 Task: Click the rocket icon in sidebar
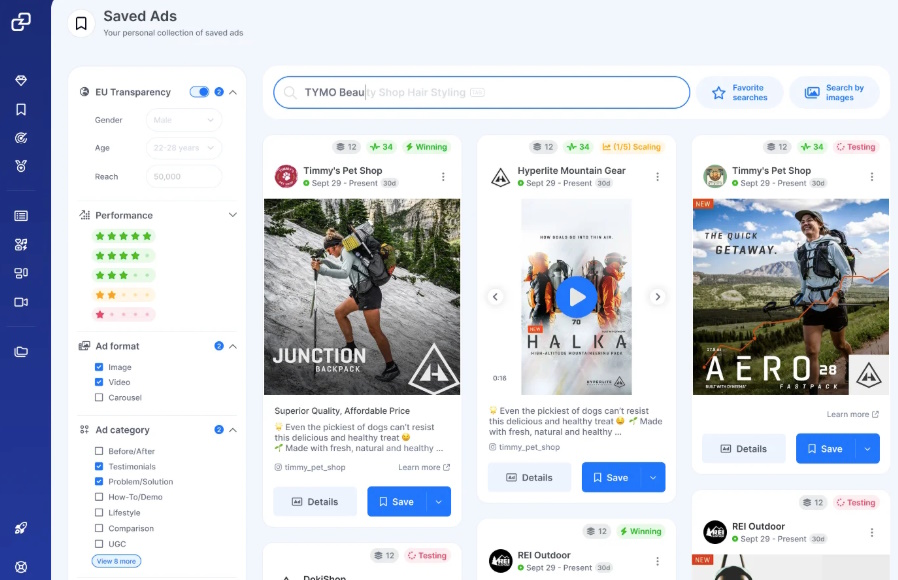pos(21,528)
